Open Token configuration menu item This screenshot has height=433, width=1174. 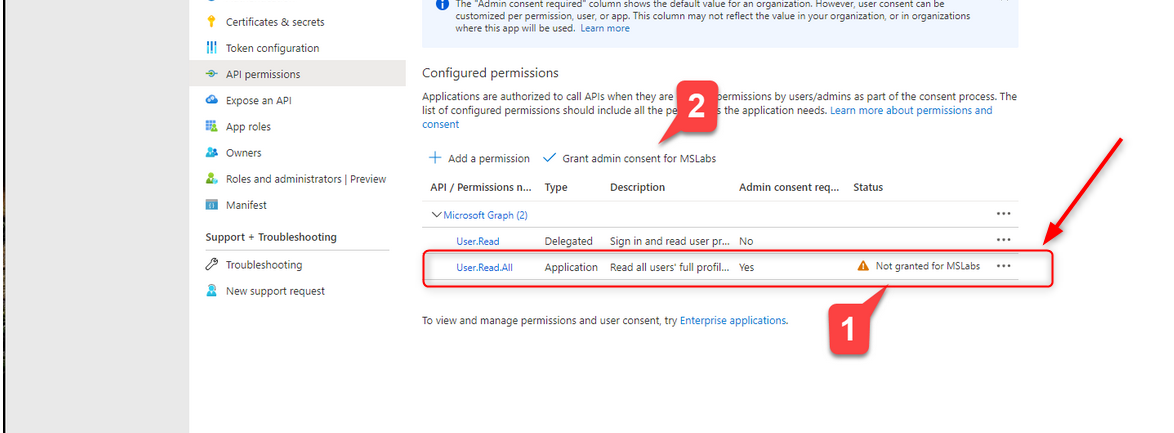point(273,48)
